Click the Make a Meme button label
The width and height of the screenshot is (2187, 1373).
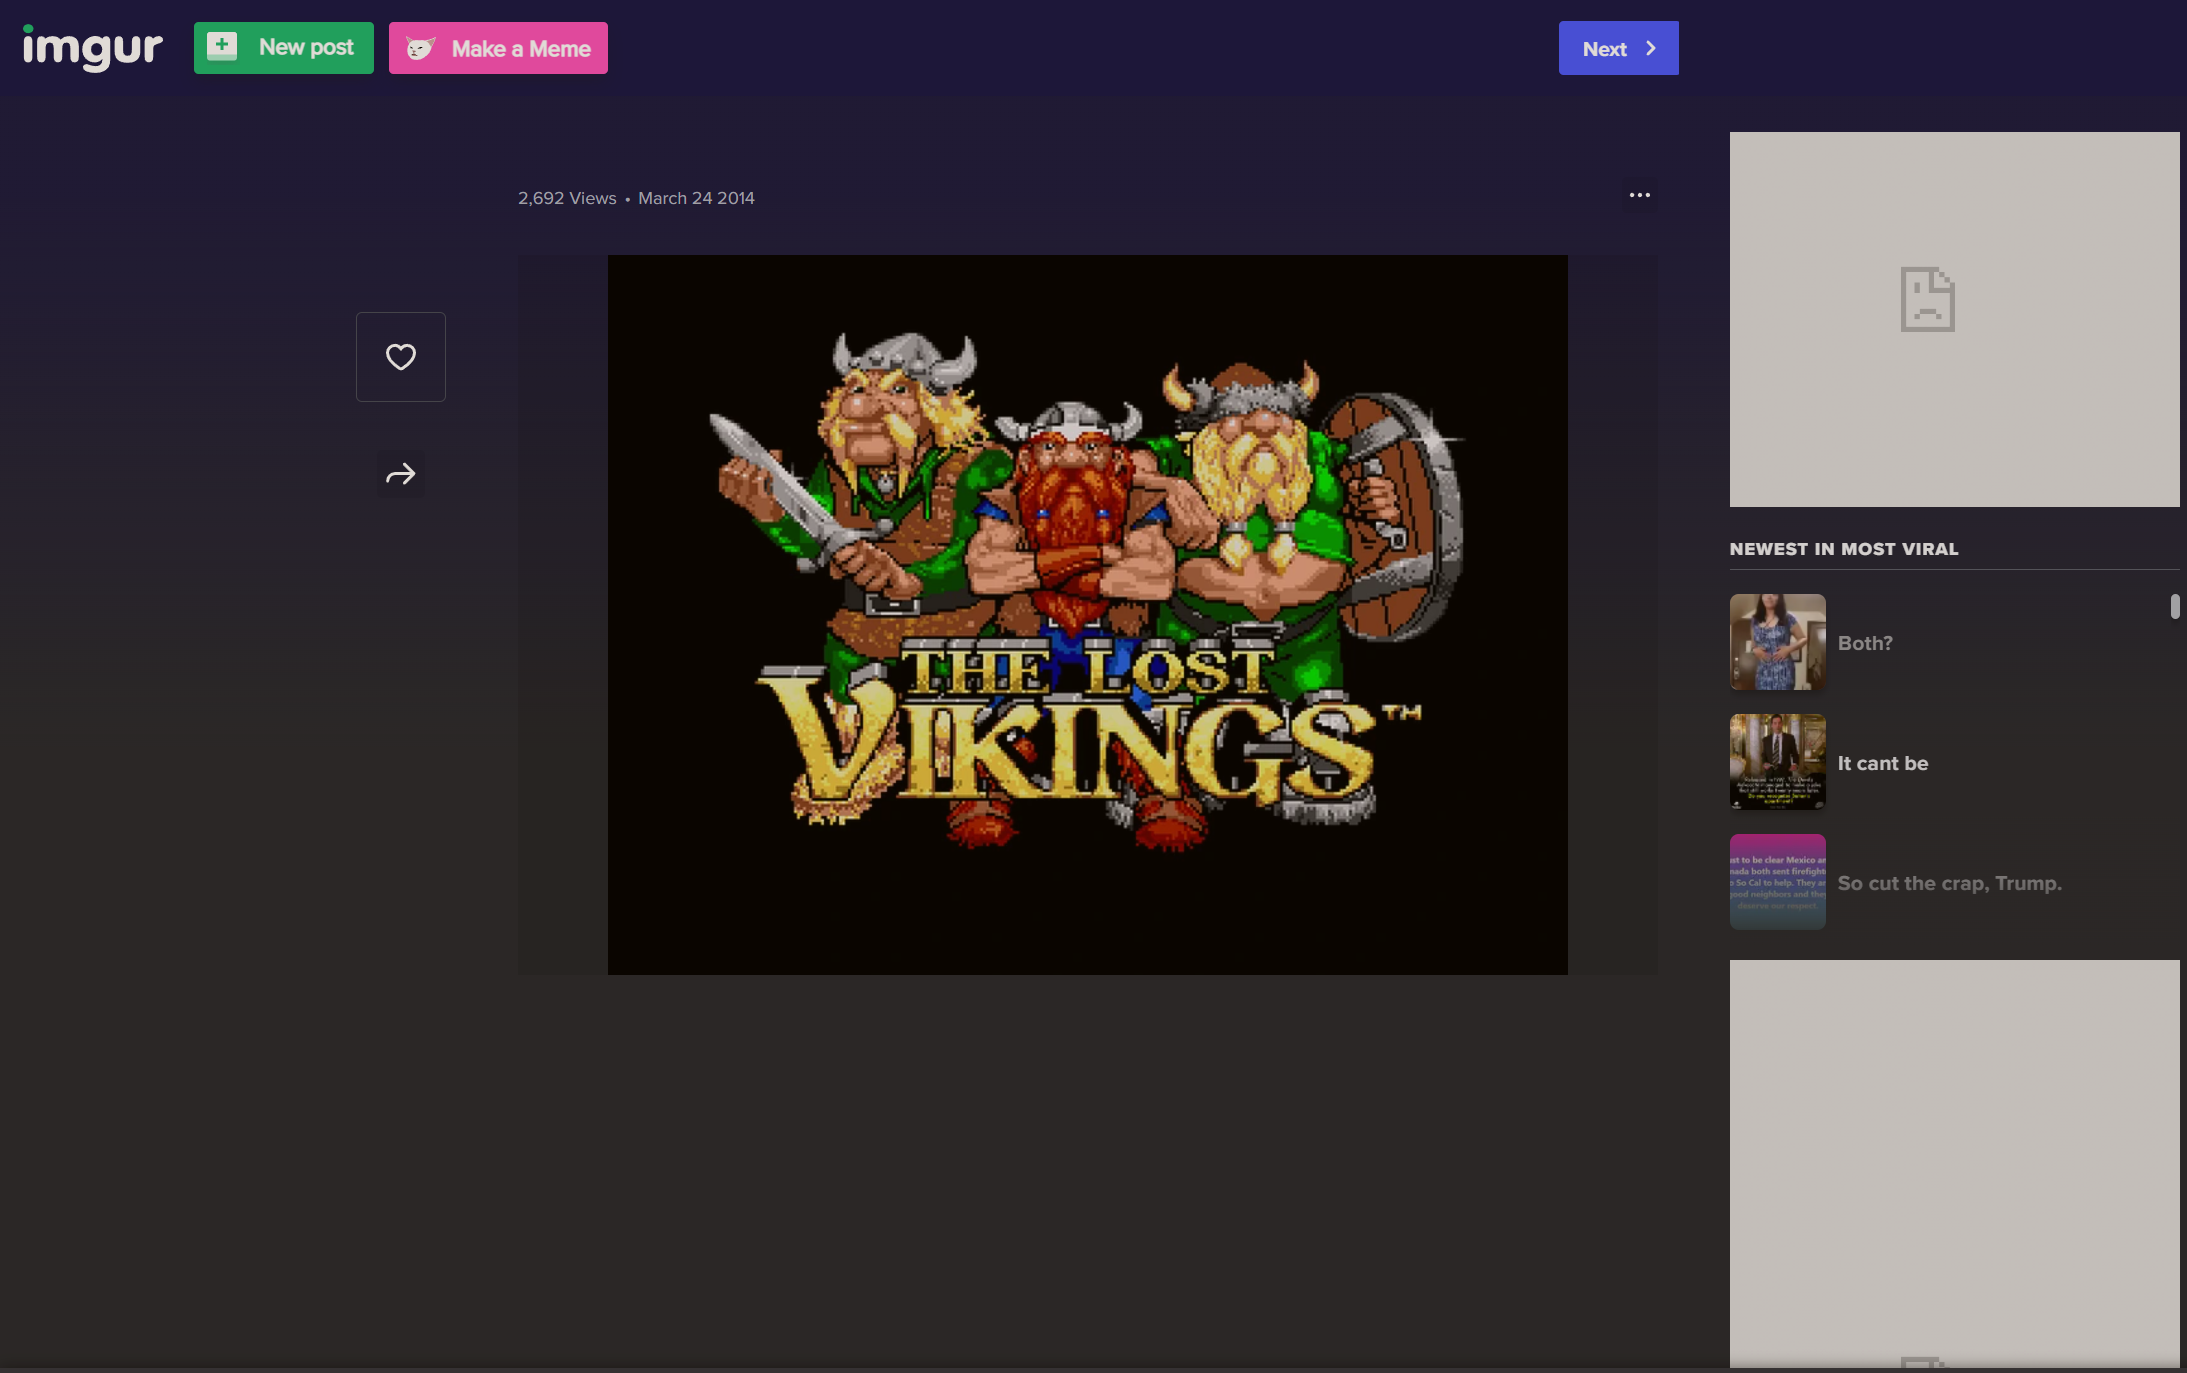tap(521, 49)
